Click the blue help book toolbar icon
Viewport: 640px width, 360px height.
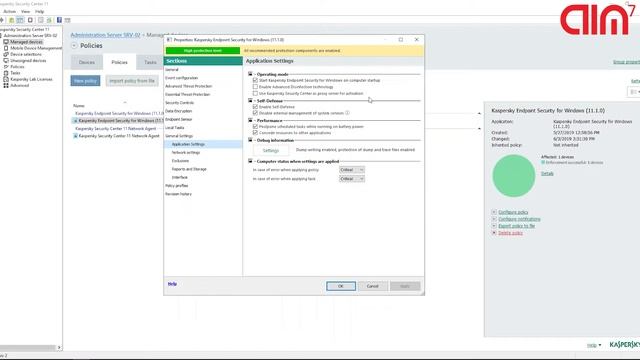tap(59, 20)
